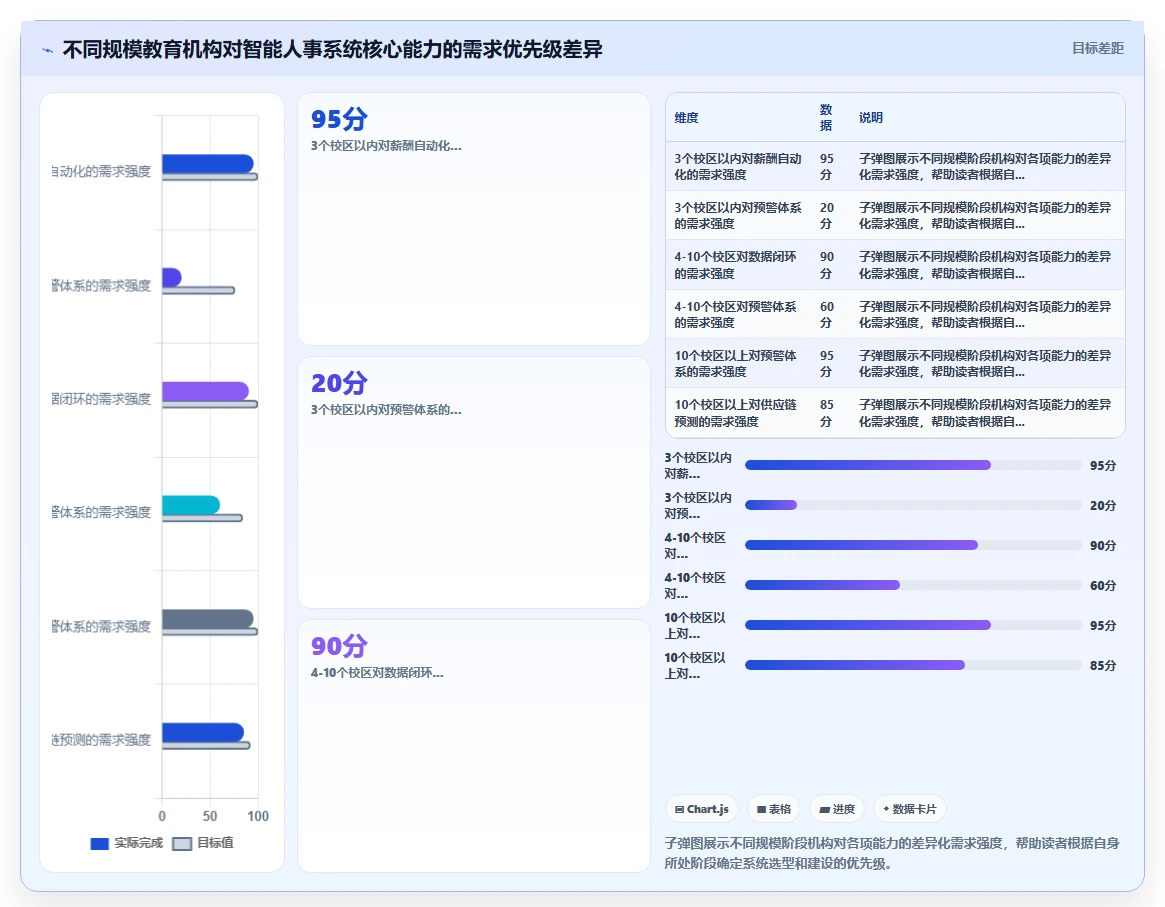
Task: Toggle the 目标值 legend swatch
Action: tap(182, 843)
